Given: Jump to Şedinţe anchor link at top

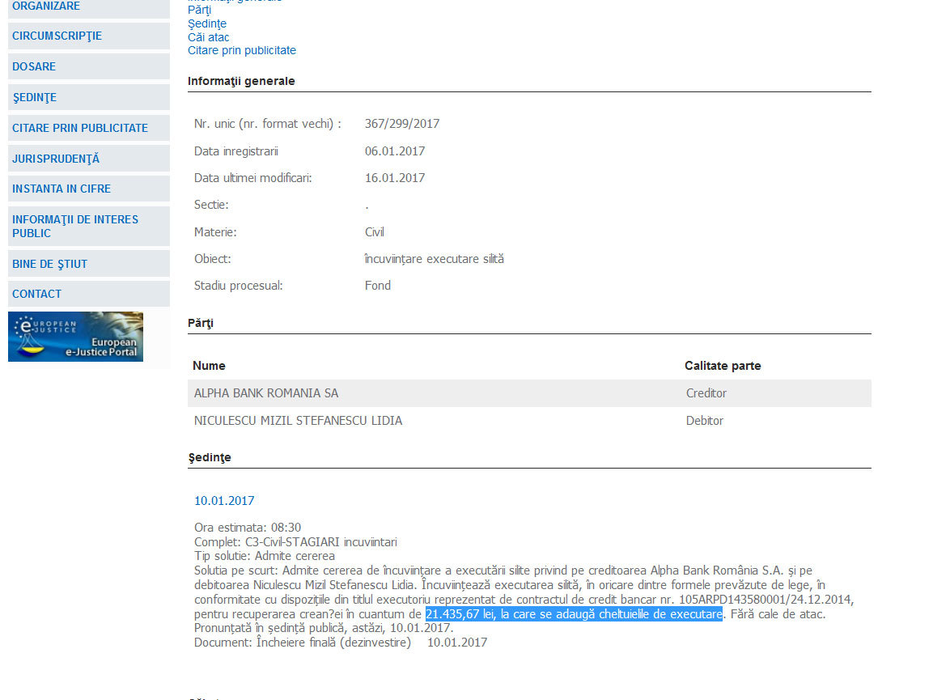Looking at the screenshot, I should click(207, 24).
